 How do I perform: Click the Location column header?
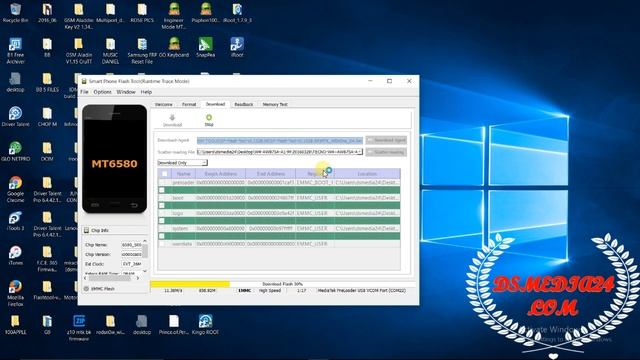367,174
